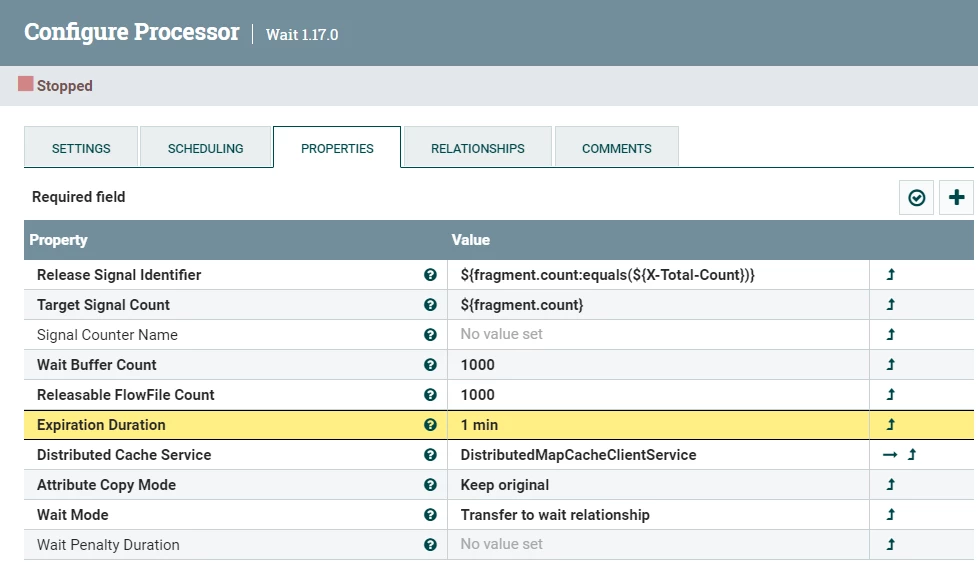Select the Release Signal Identifier property name
Screen dimensions: 978x571
[x=119, y=275]
